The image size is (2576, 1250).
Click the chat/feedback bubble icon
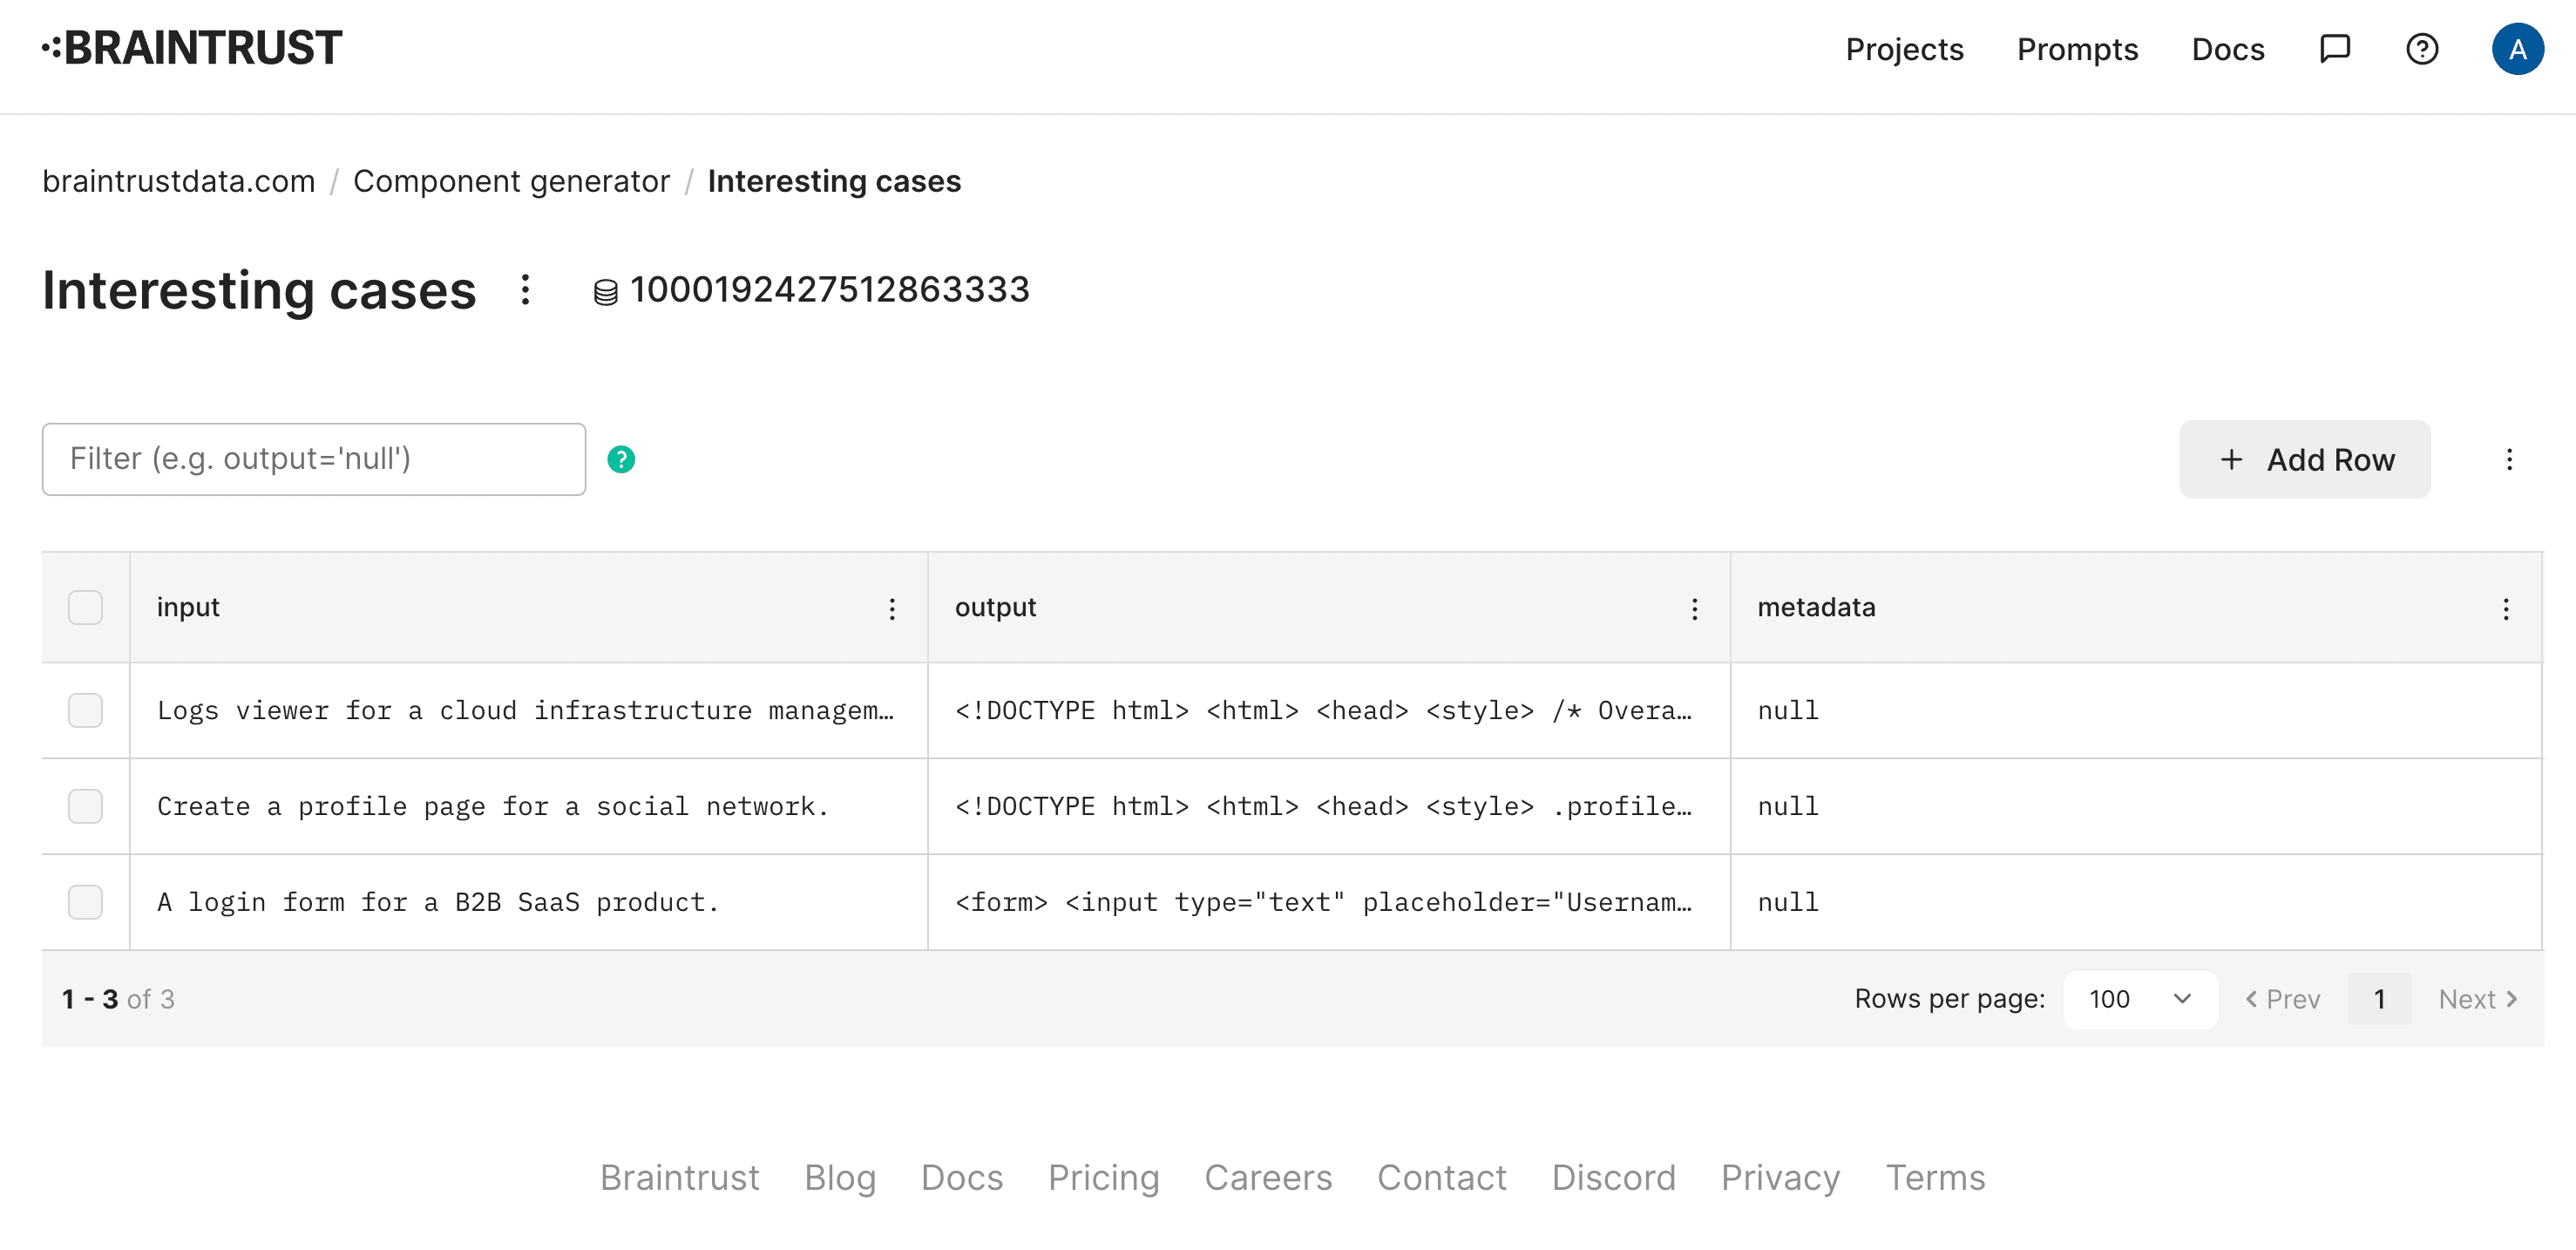pos(2336,50)
